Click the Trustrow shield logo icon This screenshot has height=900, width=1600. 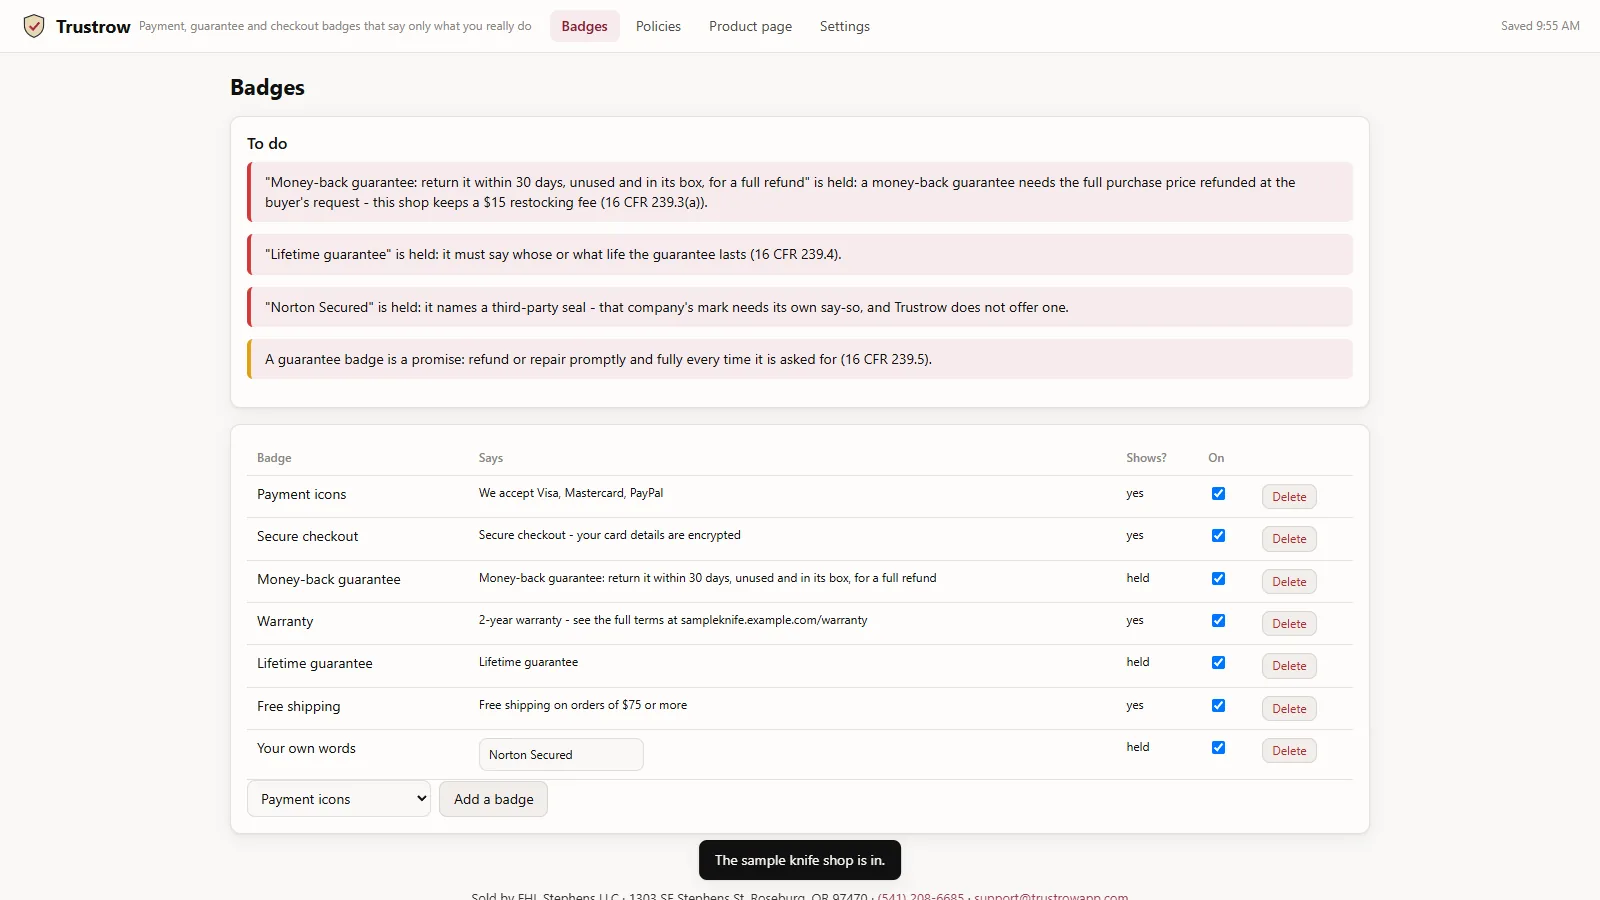[x=34, y=26]
